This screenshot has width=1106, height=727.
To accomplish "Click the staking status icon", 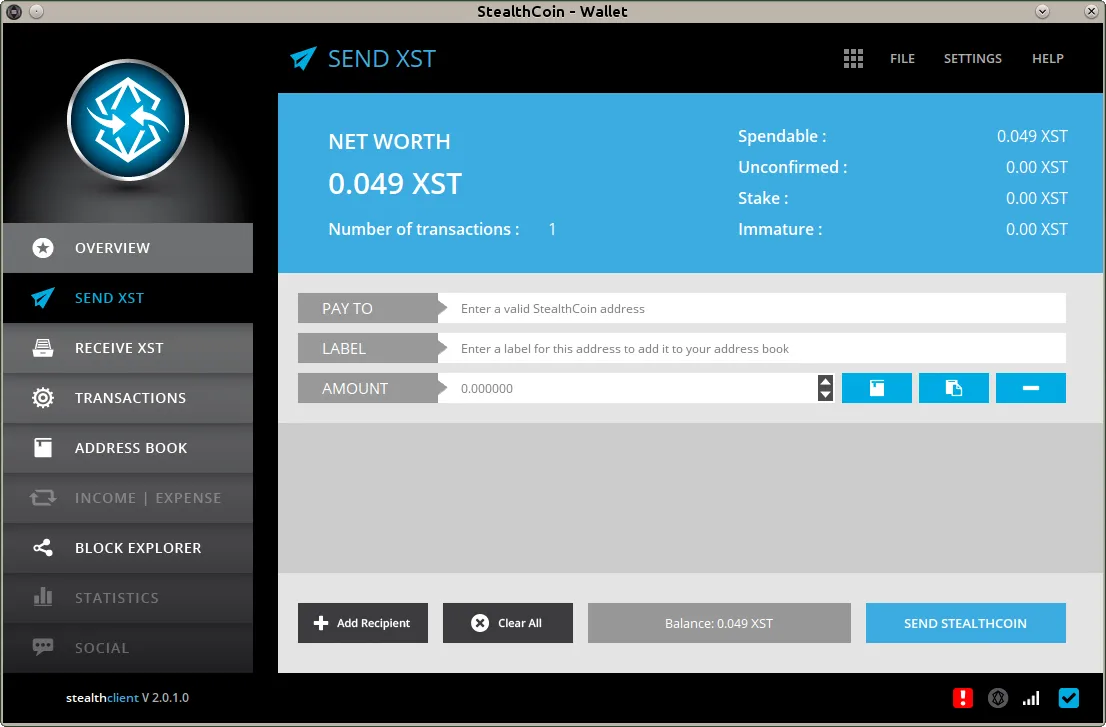I will [997, 698].
